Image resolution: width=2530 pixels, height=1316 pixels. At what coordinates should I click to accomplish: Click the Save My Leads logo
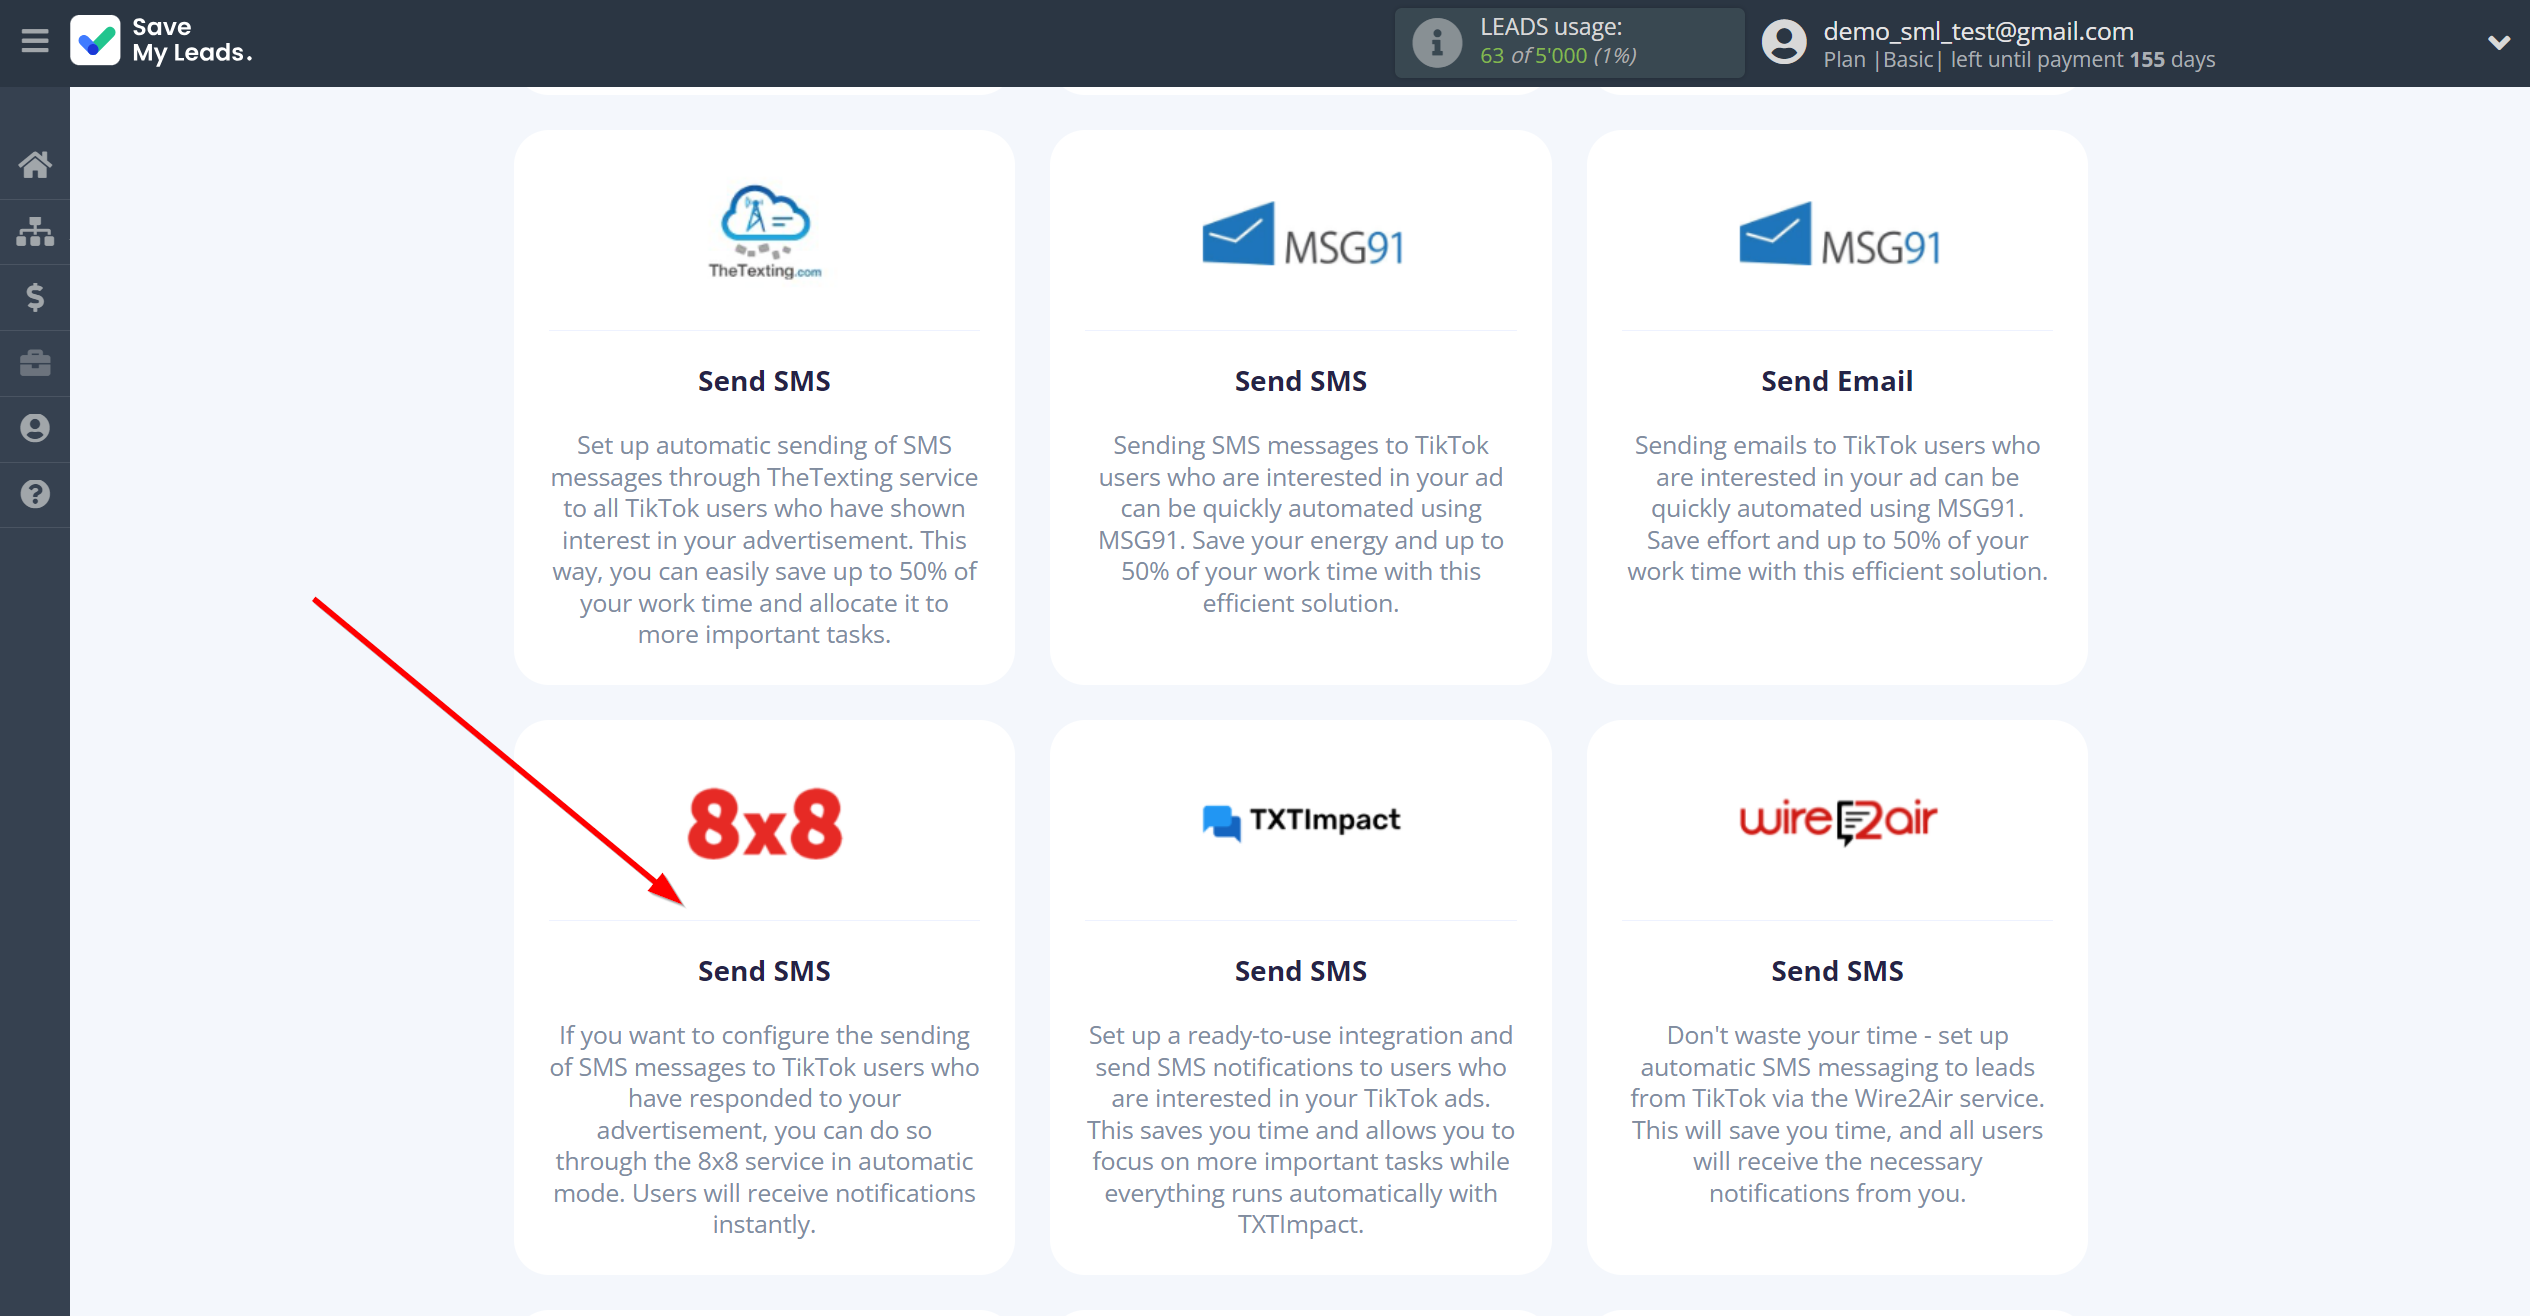pyautogui.click(x=161, y=41)
